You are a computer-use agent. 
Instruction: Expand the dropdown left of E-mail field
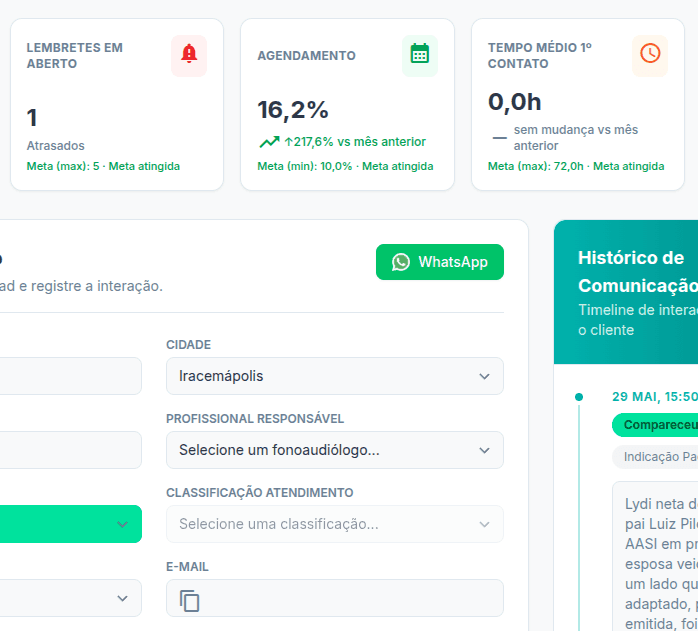pos(70,598)
